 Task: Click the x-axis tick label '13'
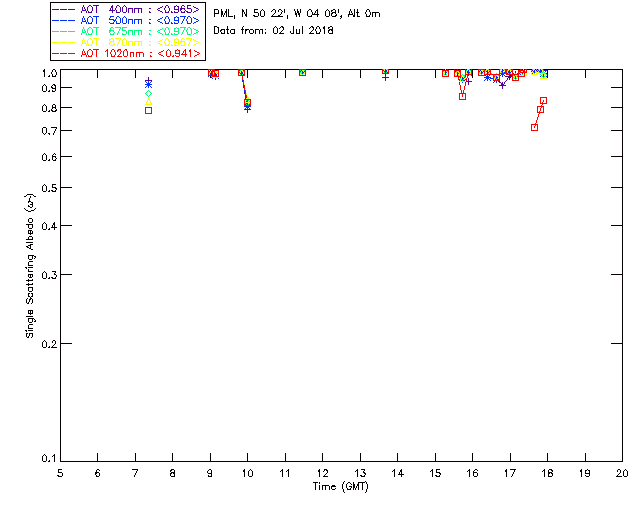tap(360, 473)
